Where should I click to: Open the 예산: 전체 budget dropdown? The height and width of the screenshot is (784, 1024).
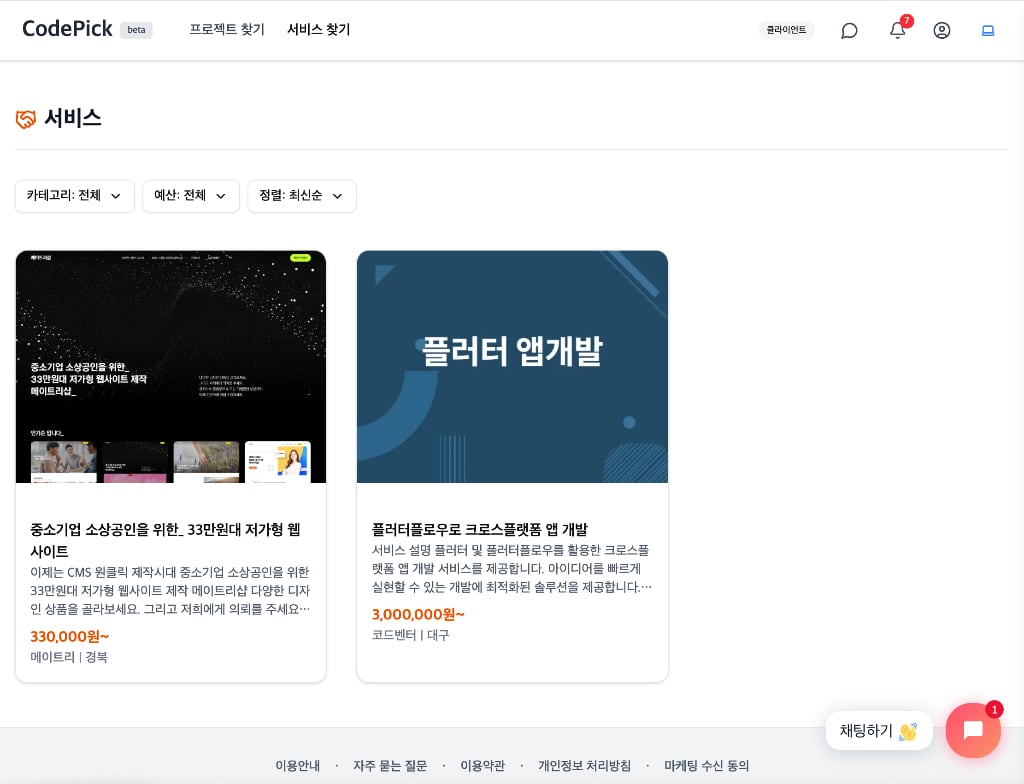191,196
